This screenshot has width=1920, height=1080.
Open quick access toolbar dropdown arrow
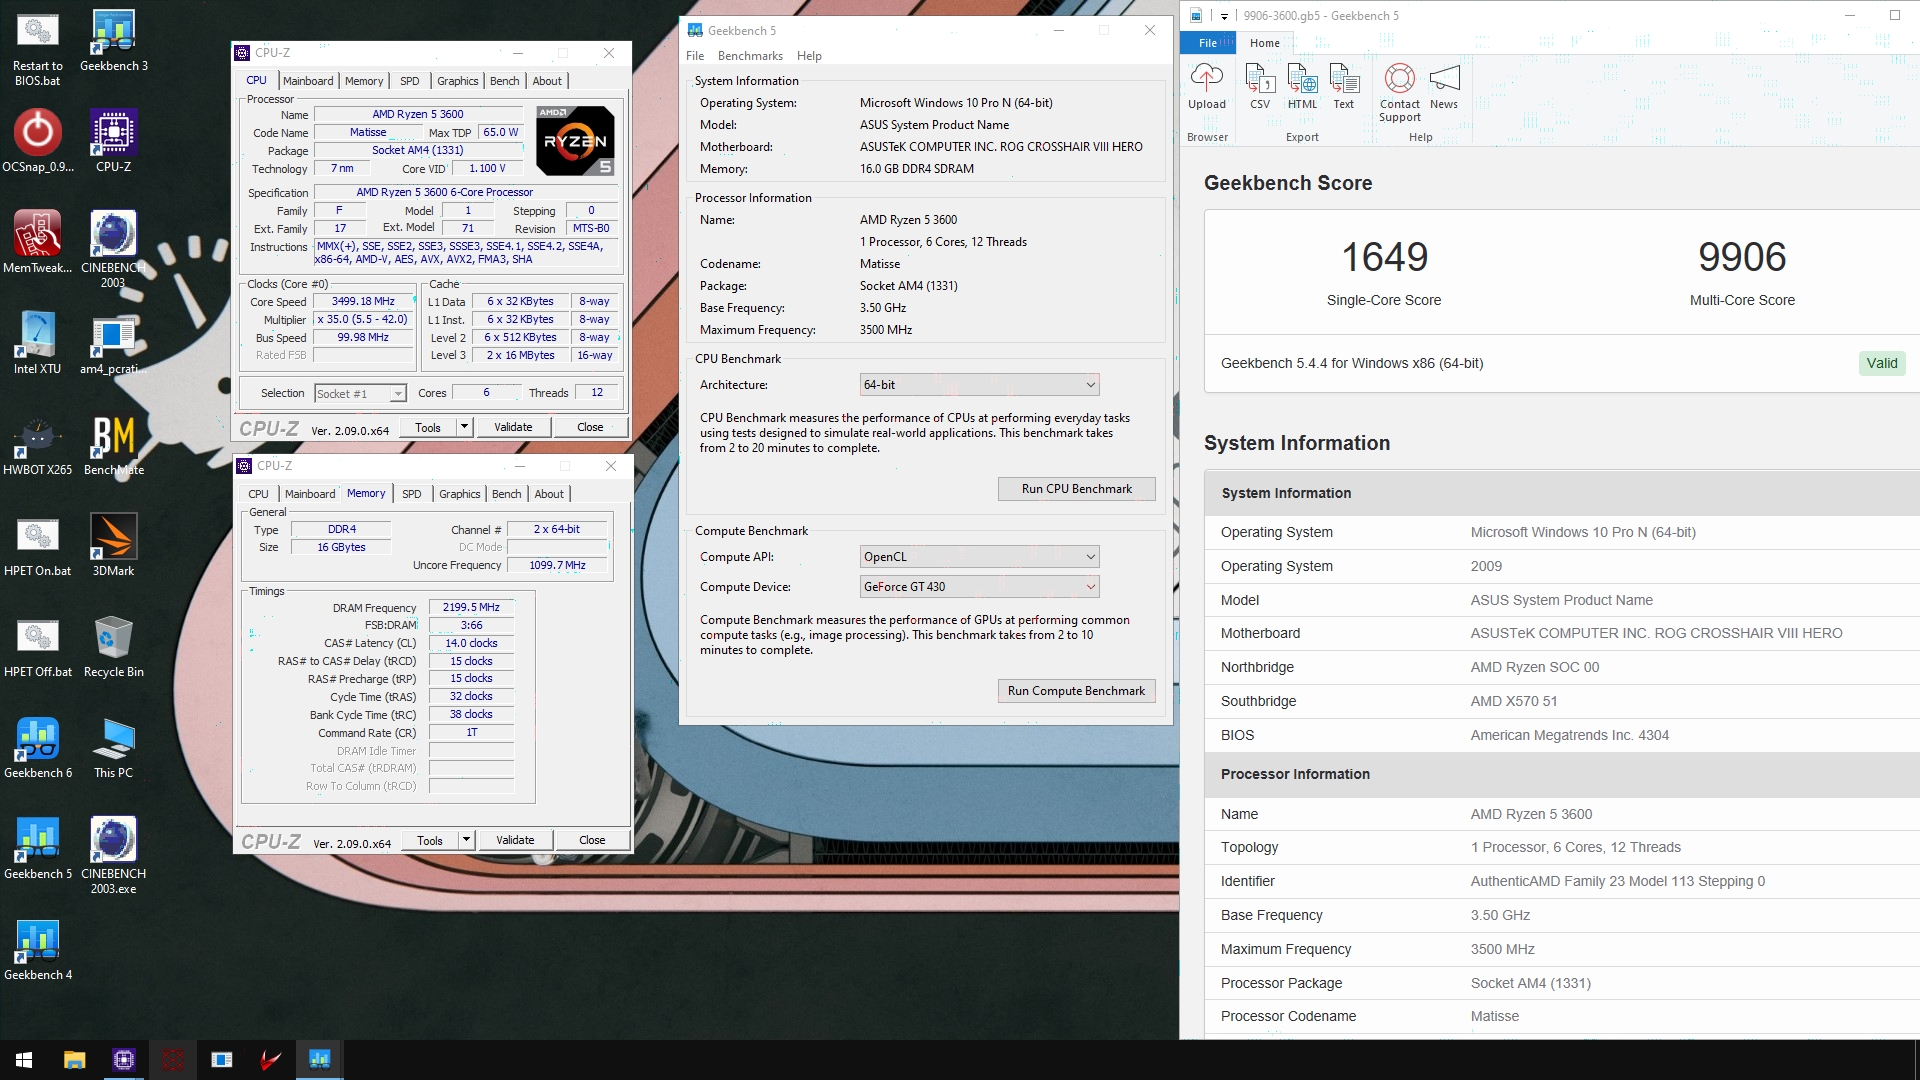click(1224, 16)
